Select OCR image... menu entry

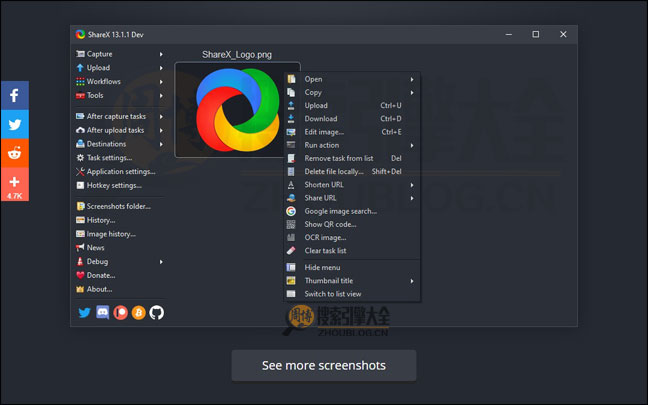pos(352,238)
